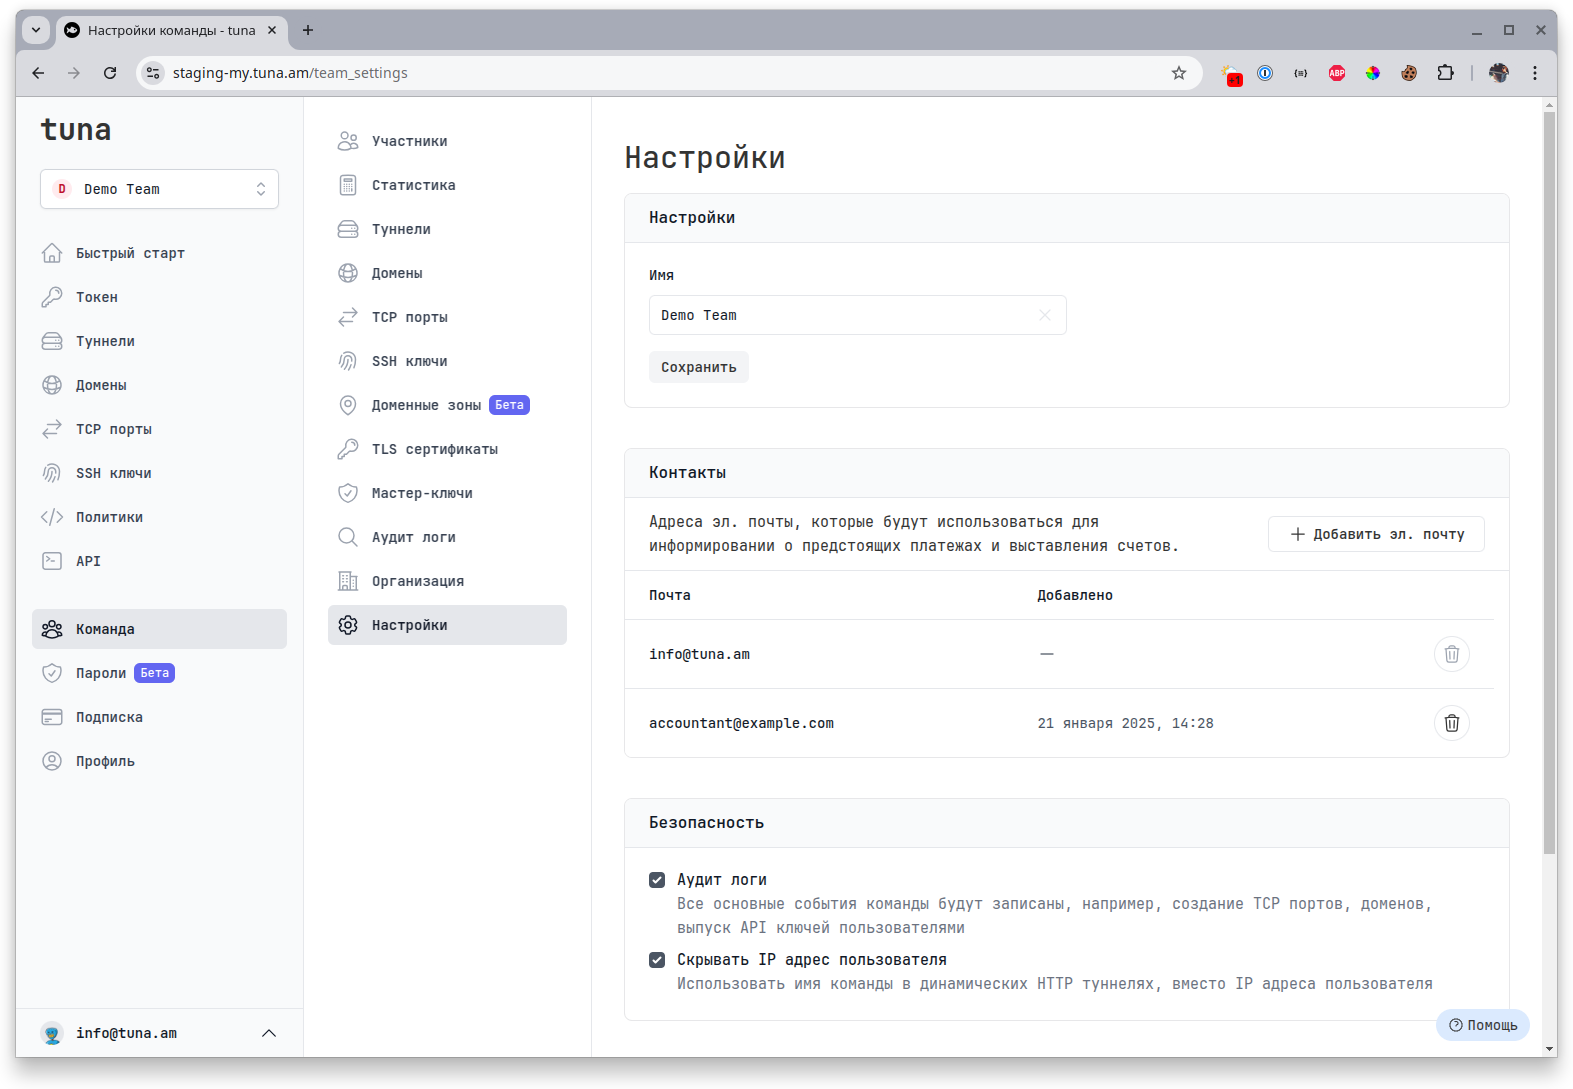Clear the team name field with X icon
The width and height of the screenshot is (1573, 1089).
pyautogui.click(x=1044, y=315)
